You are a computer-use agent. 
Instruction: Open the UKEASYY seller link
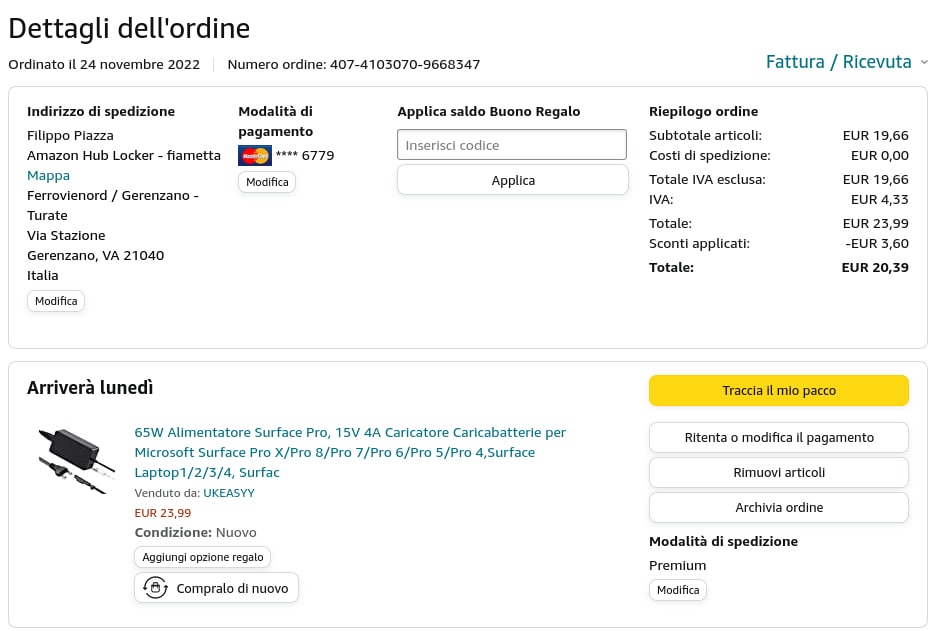pyautogui.click(x=229, y=493)
